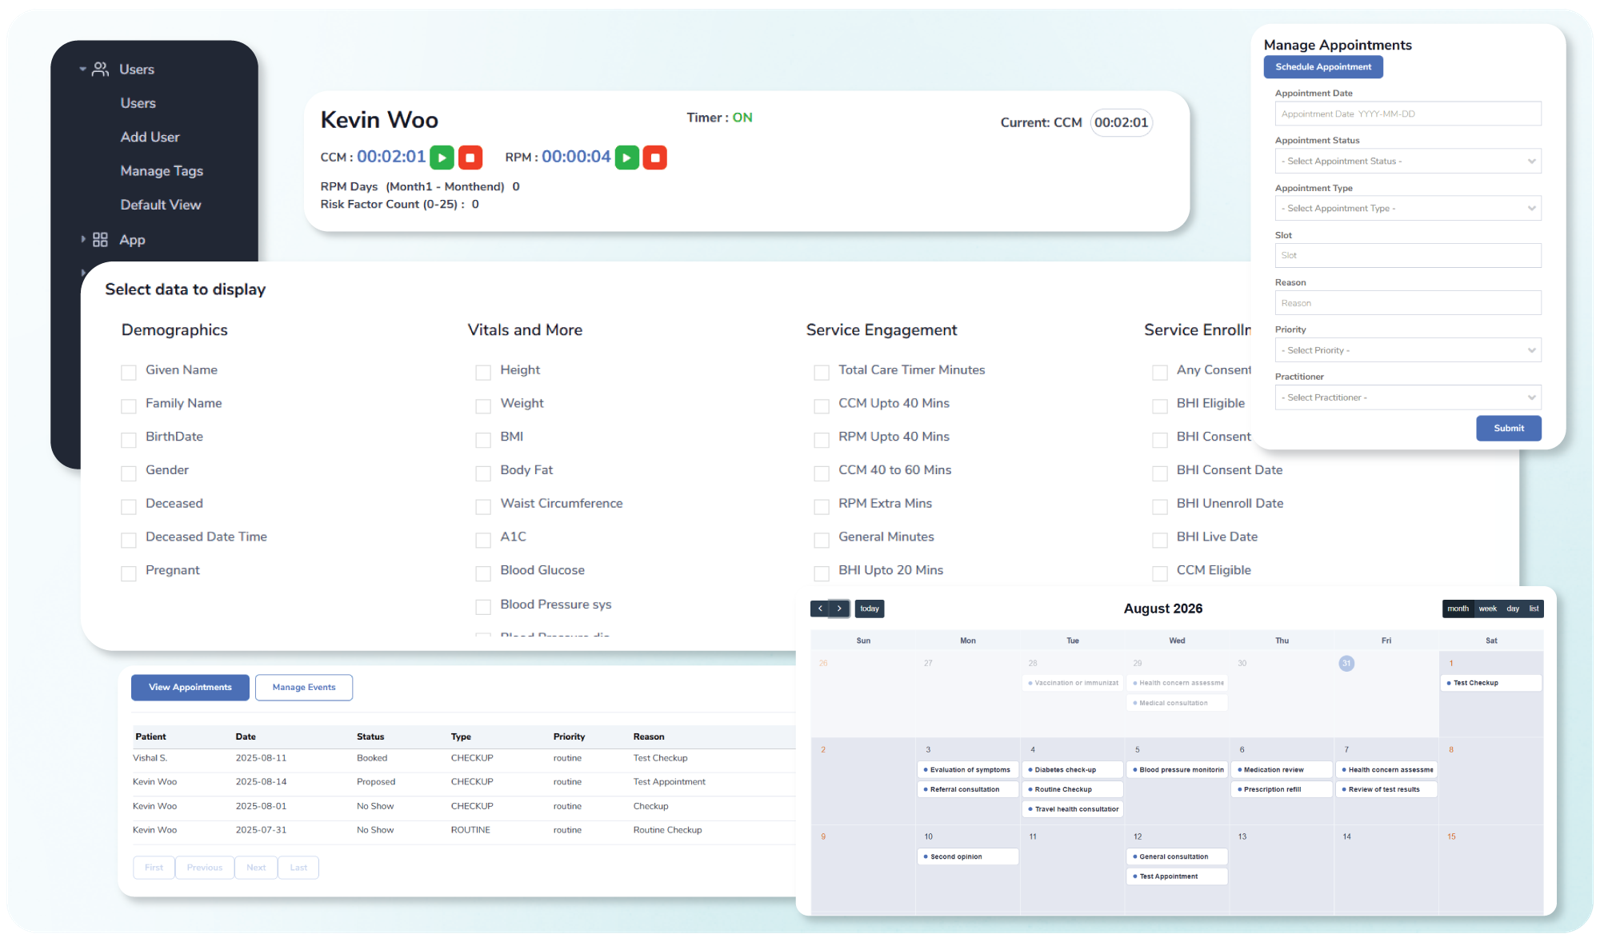Open the Appointment Type dropdown
The image size is (1600, 942).
click(x=1408, y=208)
